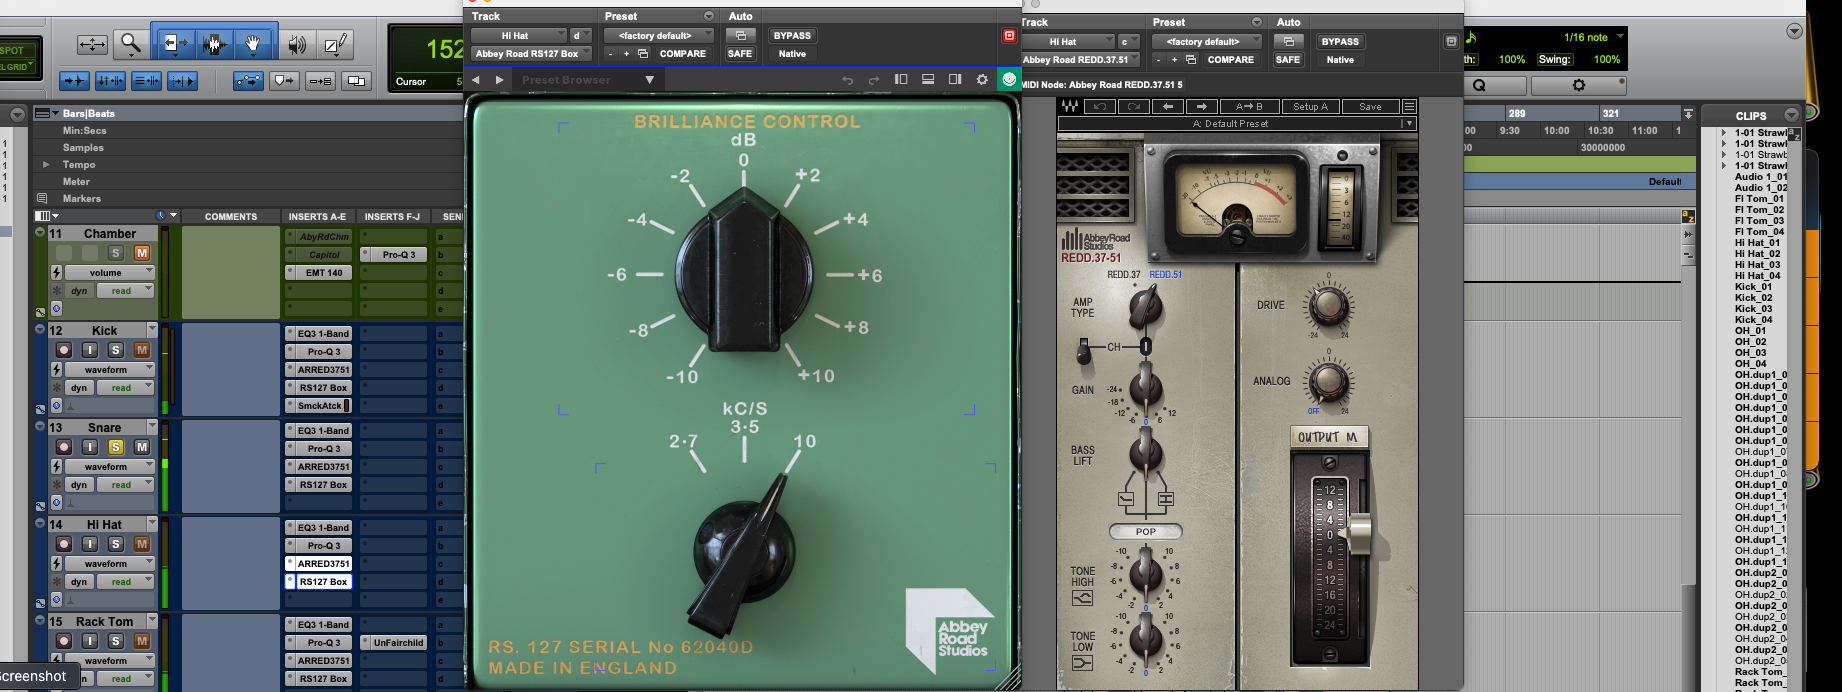Click RS127 plugin undo arrow
1842x692 pixels.
click(847, 80)
